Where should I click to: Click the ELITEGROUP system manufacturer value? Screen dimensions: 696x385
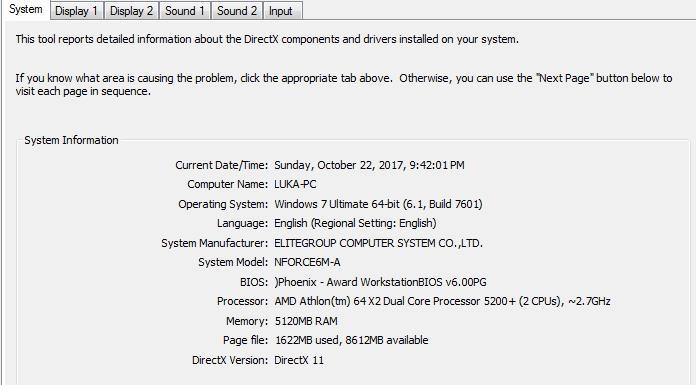coord(378,243)
